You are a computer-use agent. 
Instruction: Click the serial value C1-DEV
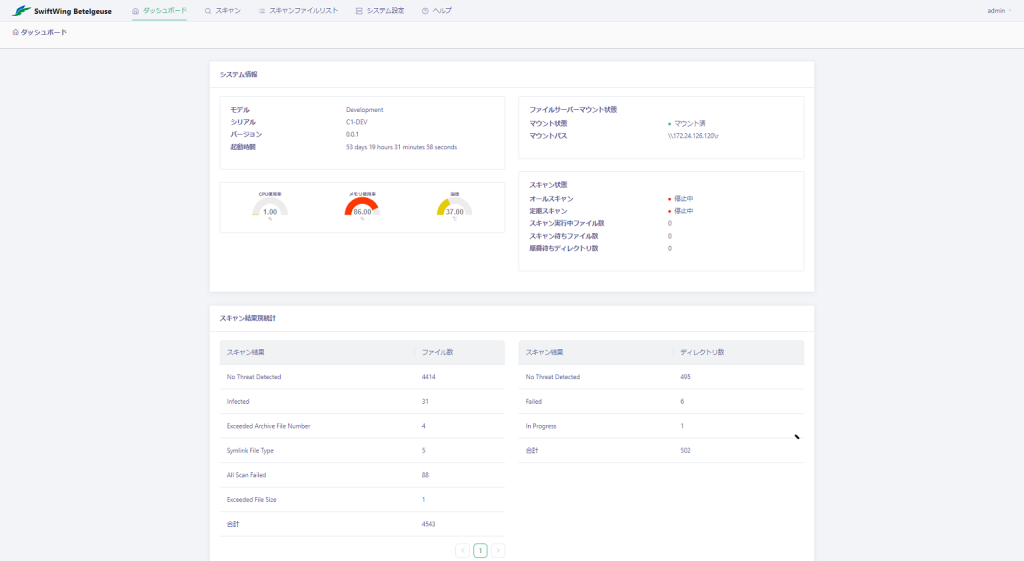[x=357, y=122]
